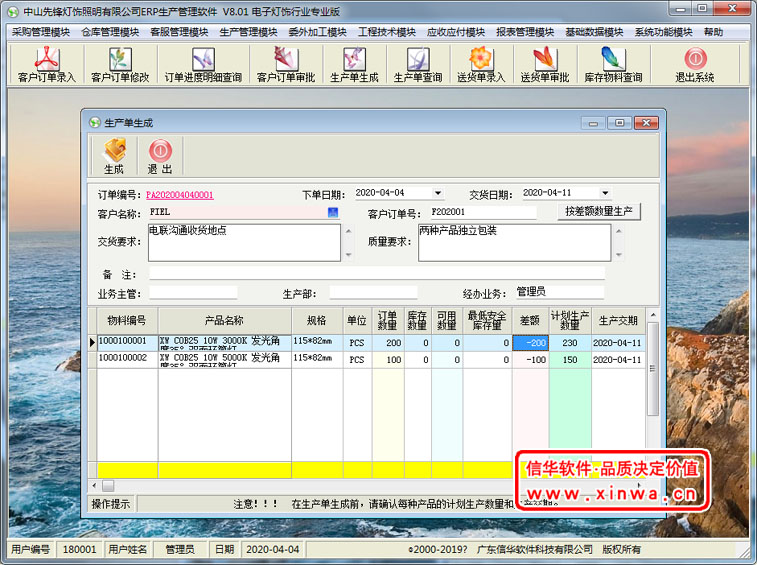Open 客服管理模块 menu
The width and height of the screenshot is (757, 565).
[x=179, y=32]
